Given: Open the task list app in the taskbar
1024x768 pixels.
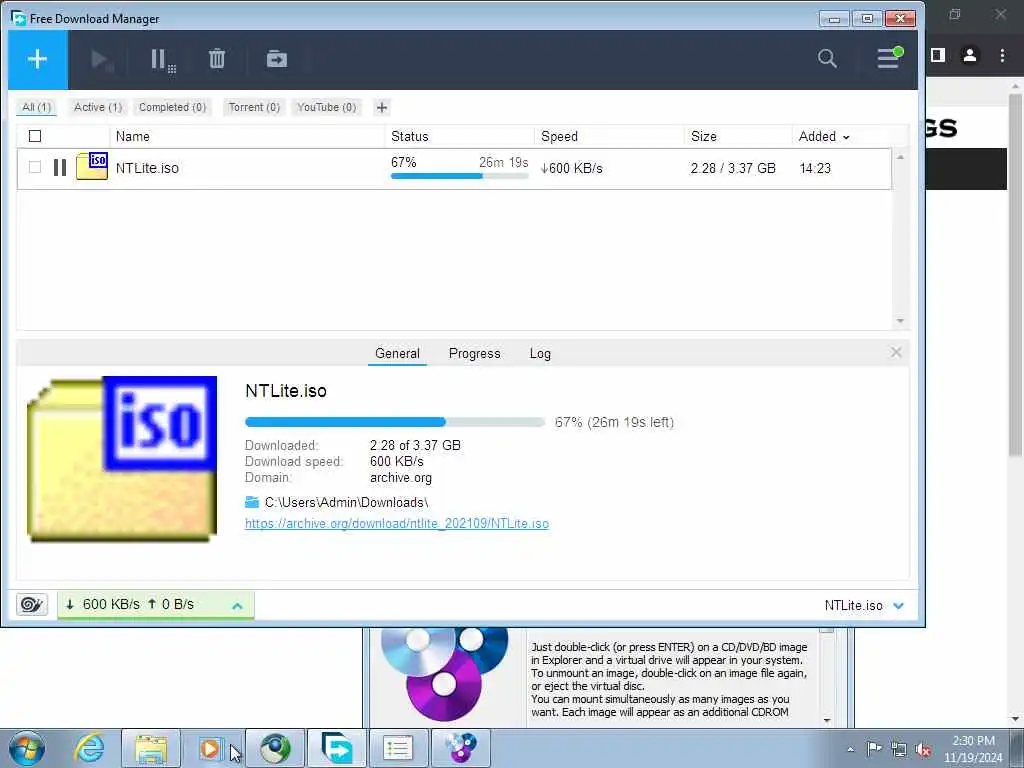Looking at the screenshot, I should coord(398,748).
